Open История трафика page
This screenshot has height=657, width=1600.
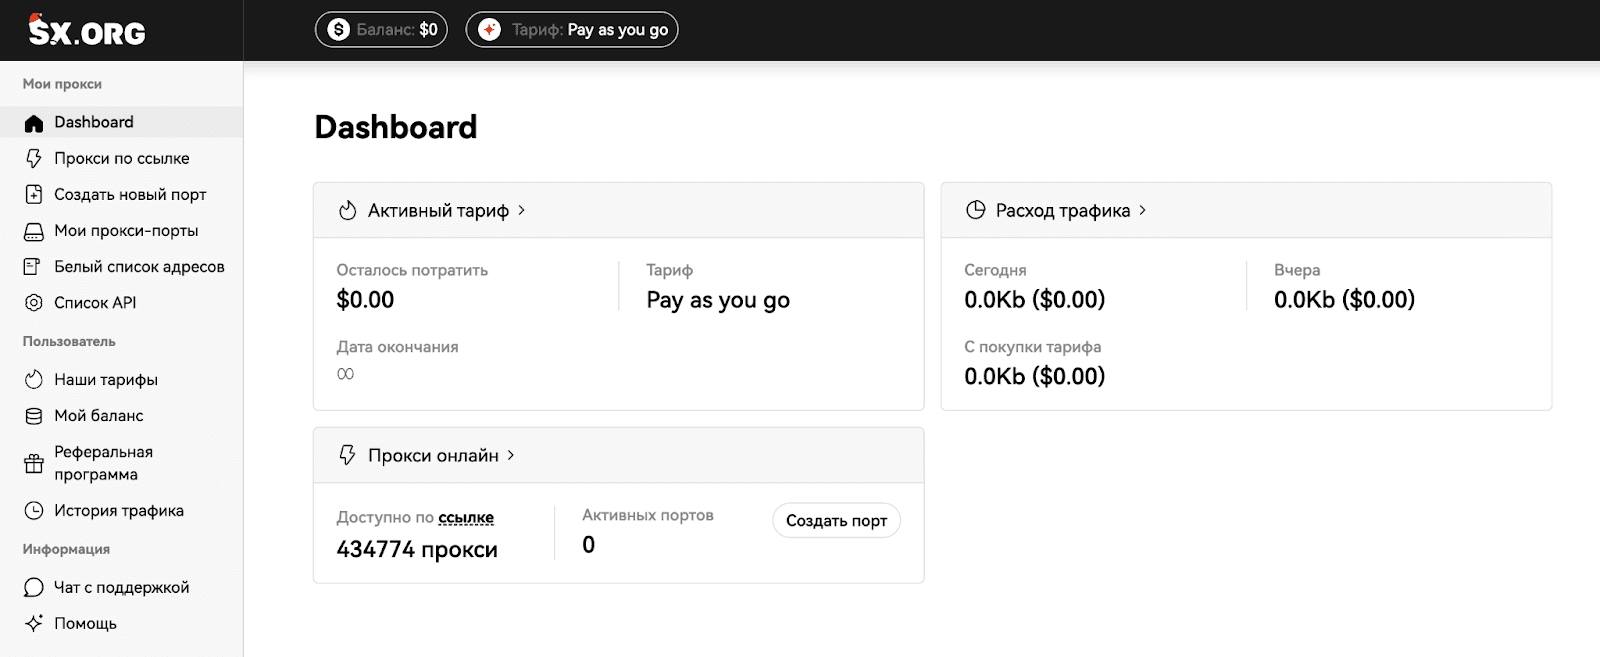121,511
